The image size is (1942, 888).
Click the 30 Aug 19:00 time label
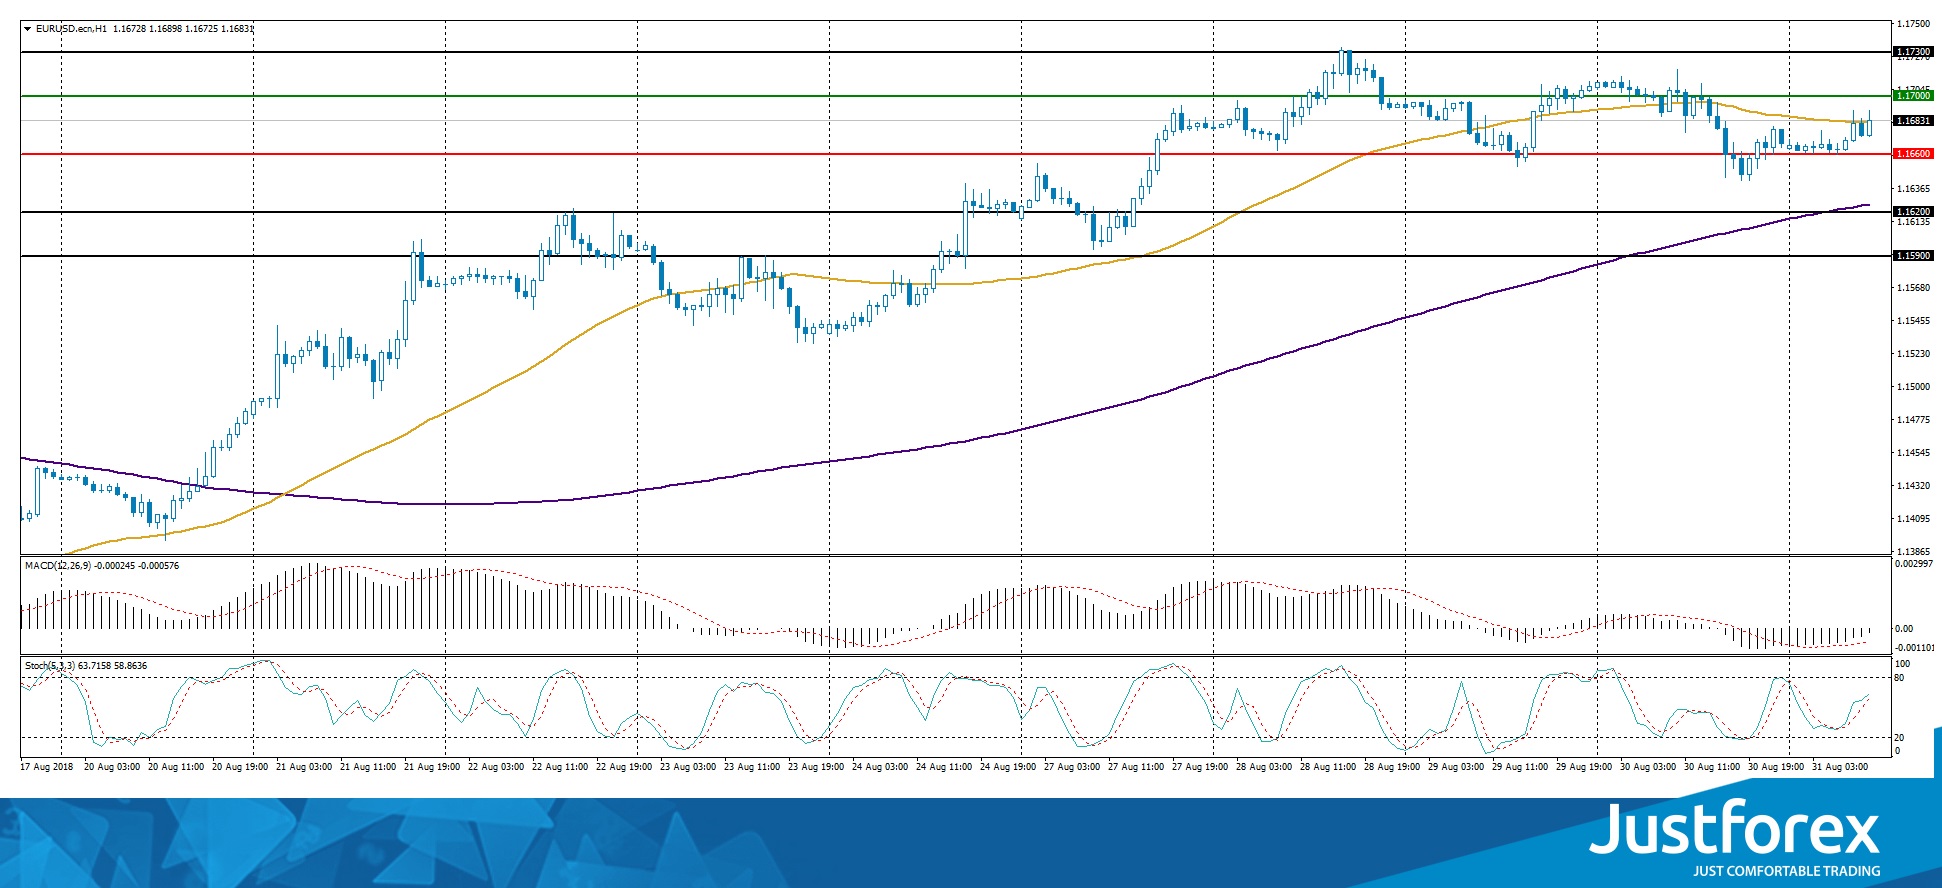tap(1776, 767)
